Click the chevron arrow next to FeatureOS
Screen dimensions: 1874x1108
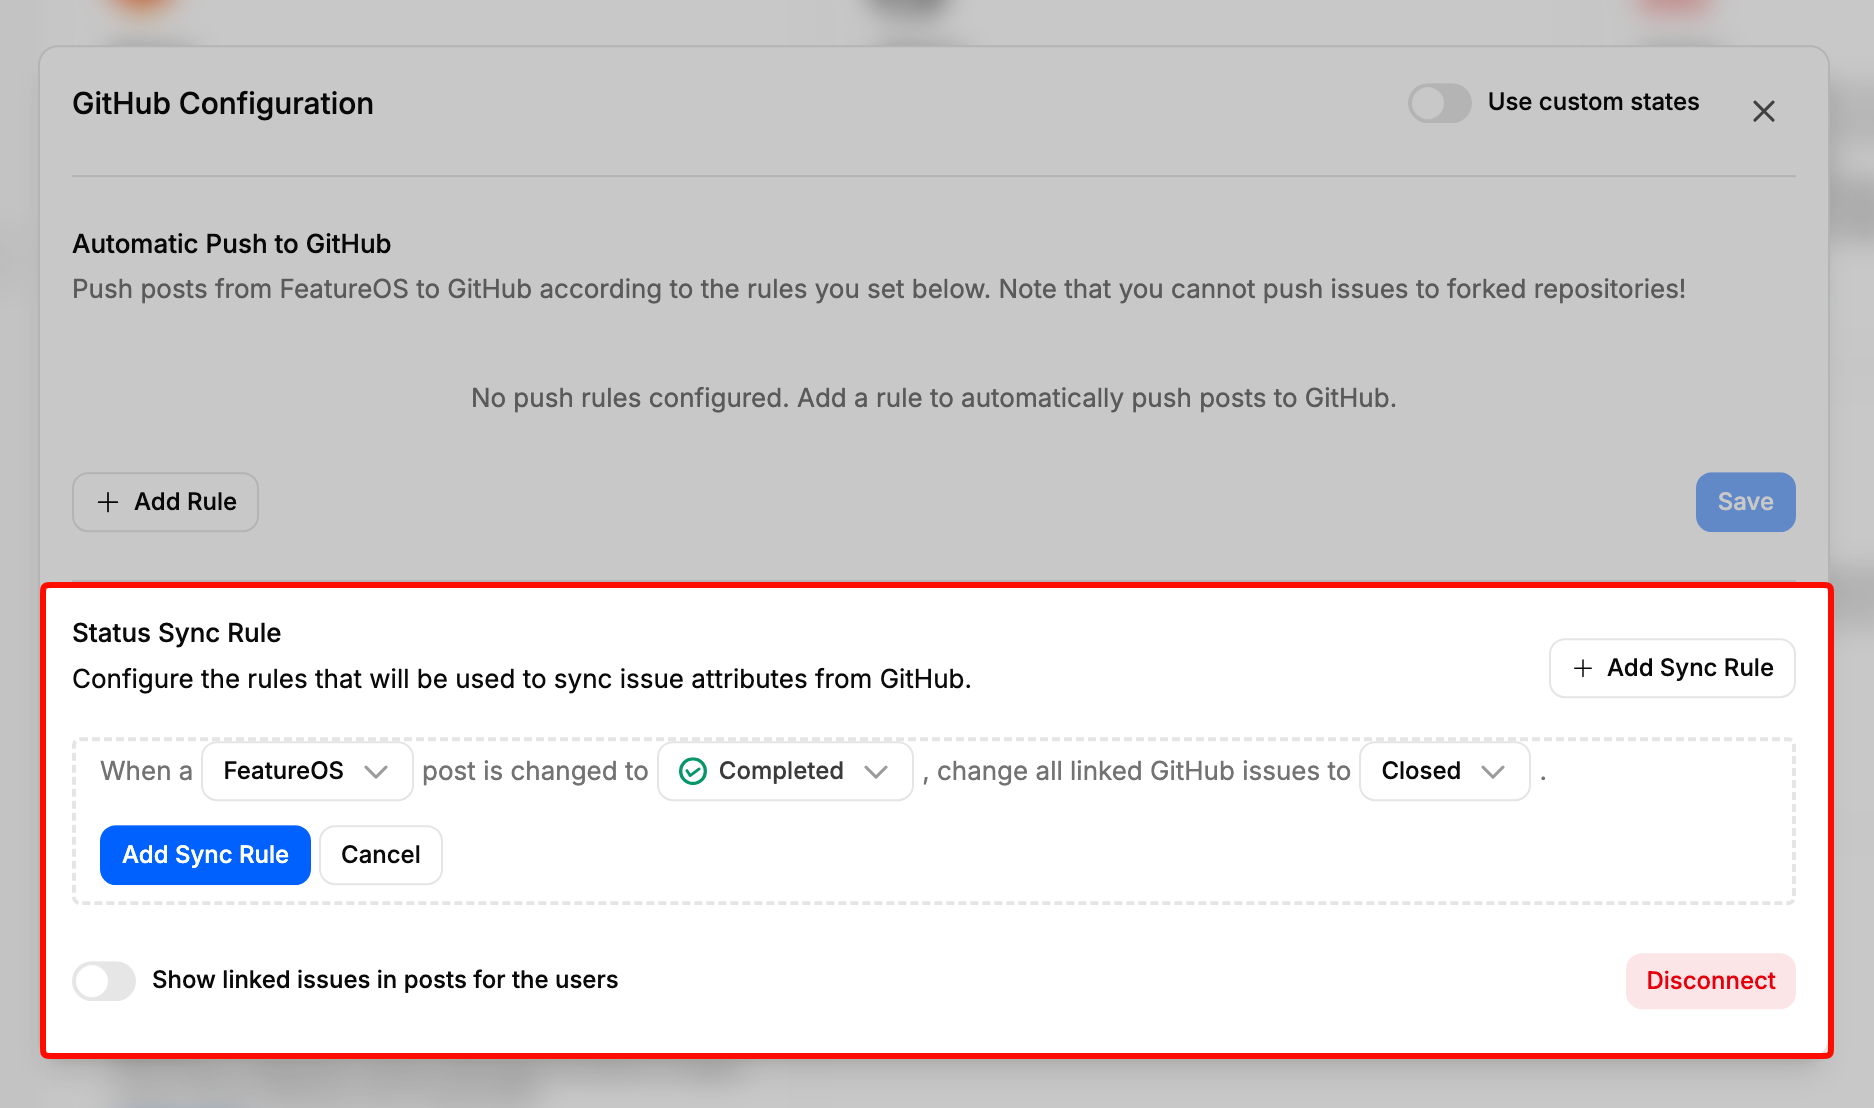point(376,772)
